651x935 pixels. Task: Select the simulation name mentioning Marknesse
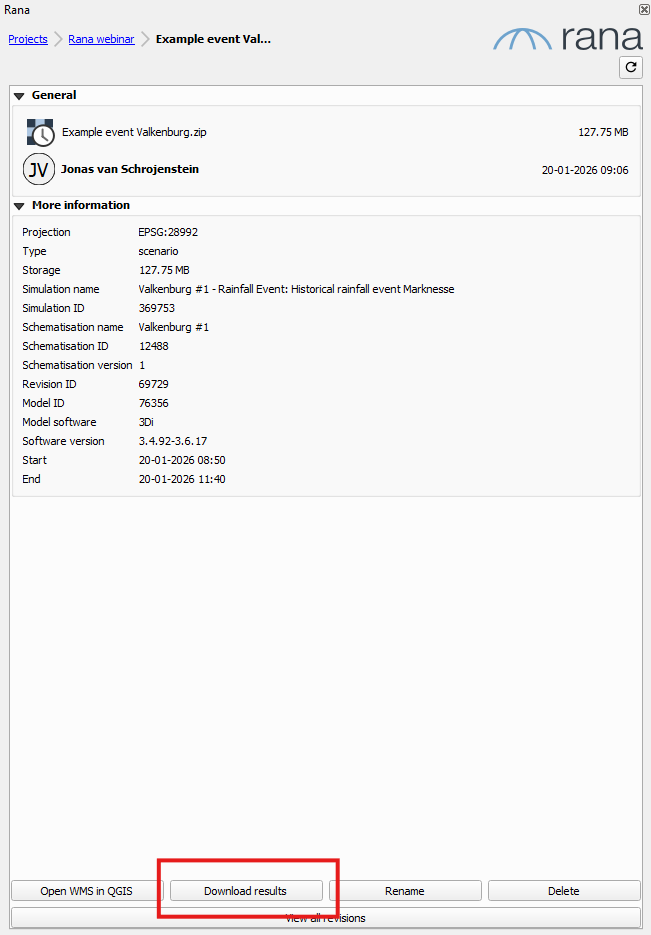click(x=296, y=289)
